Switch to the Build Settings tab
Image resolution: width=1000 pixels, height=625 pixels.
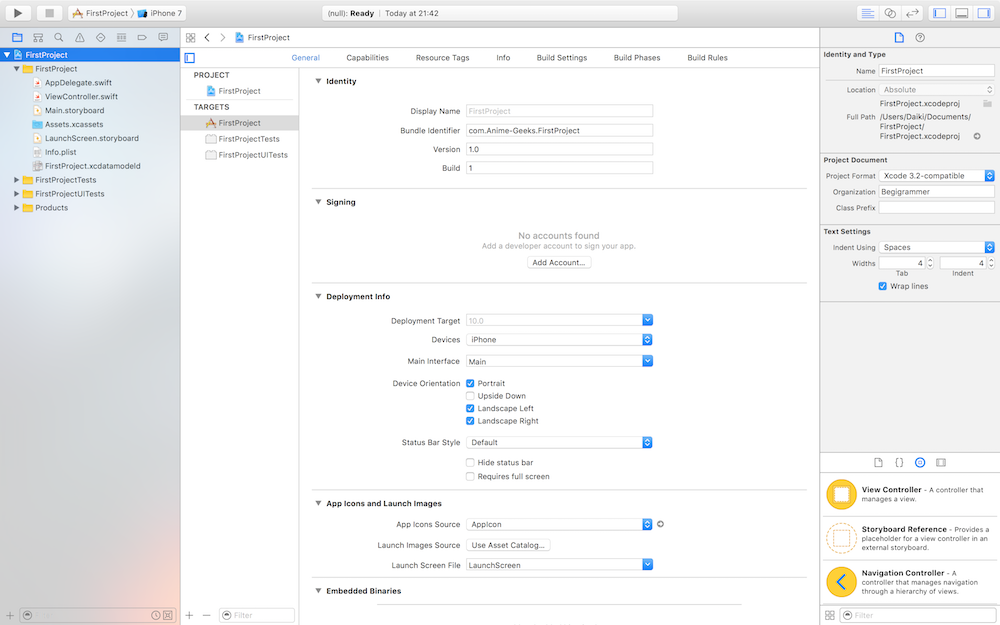562,57
